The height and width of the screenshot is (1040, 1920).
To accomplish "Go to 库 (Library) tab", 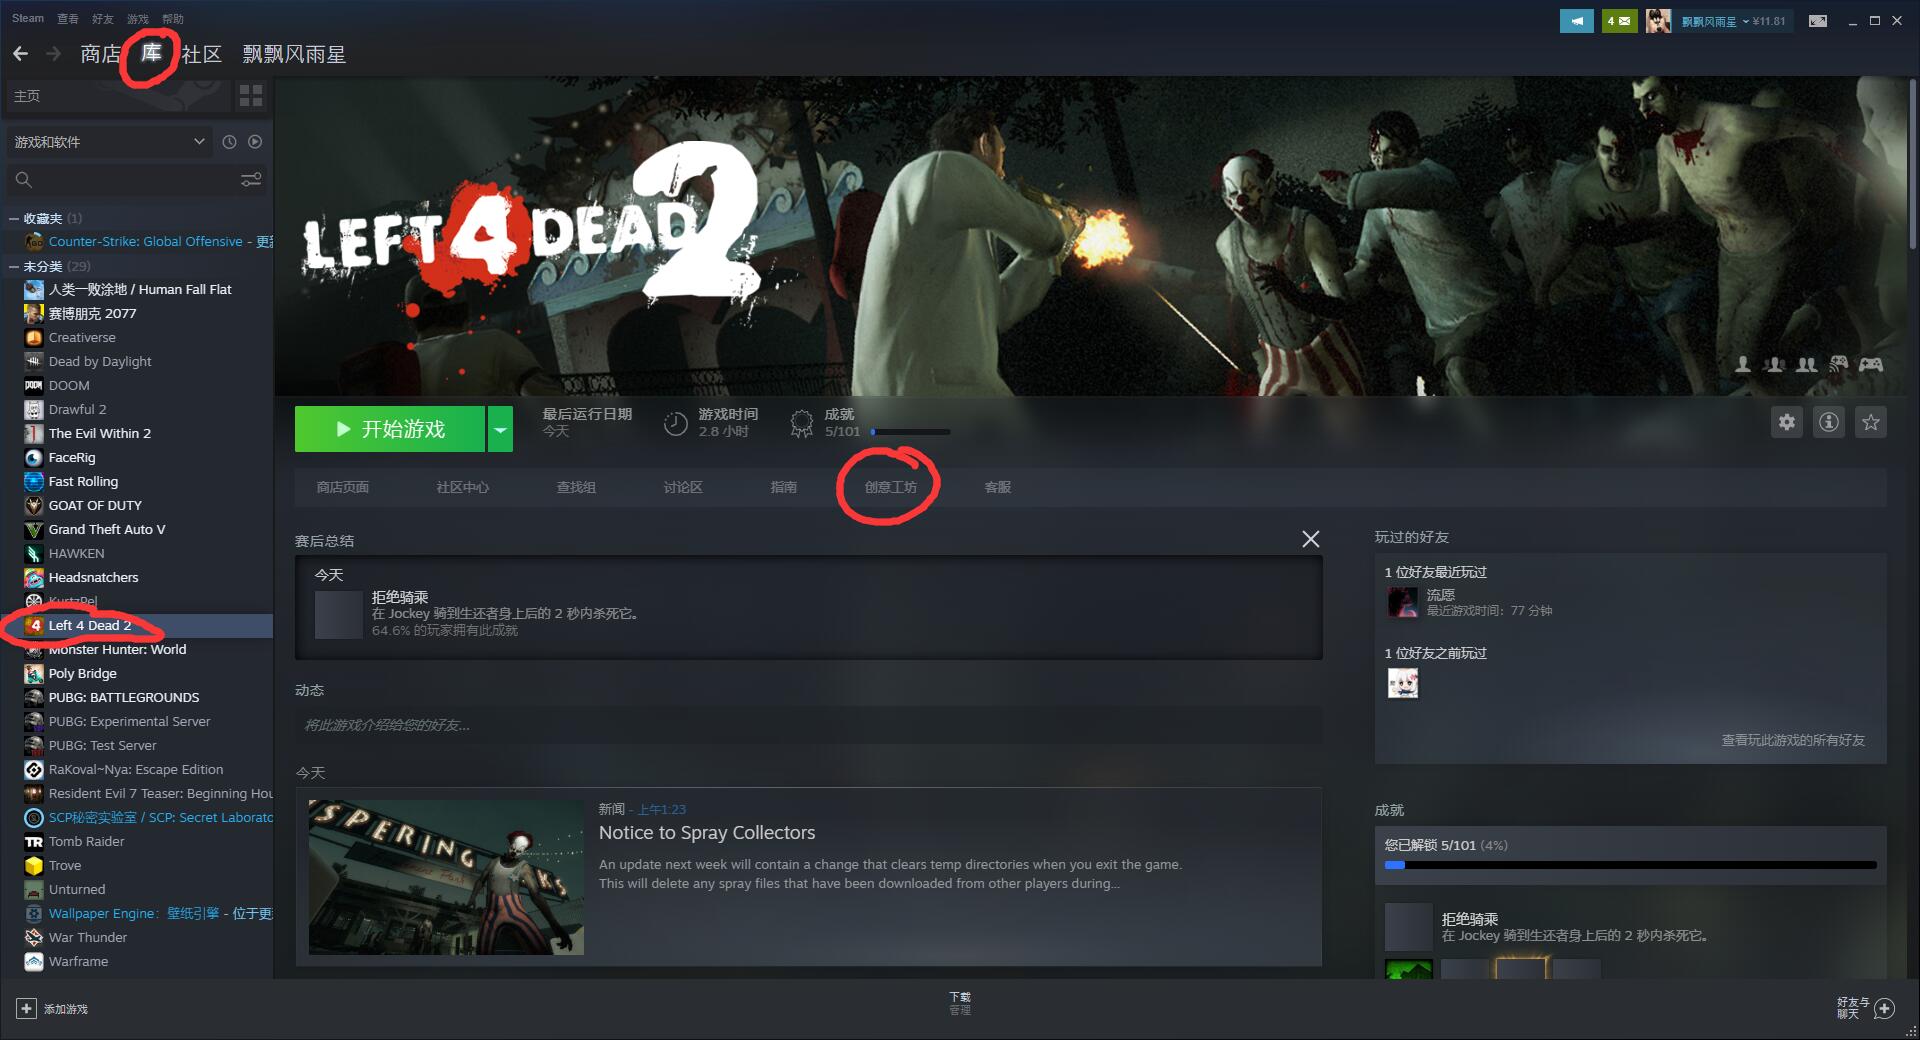I will click(x=151, y=53).
